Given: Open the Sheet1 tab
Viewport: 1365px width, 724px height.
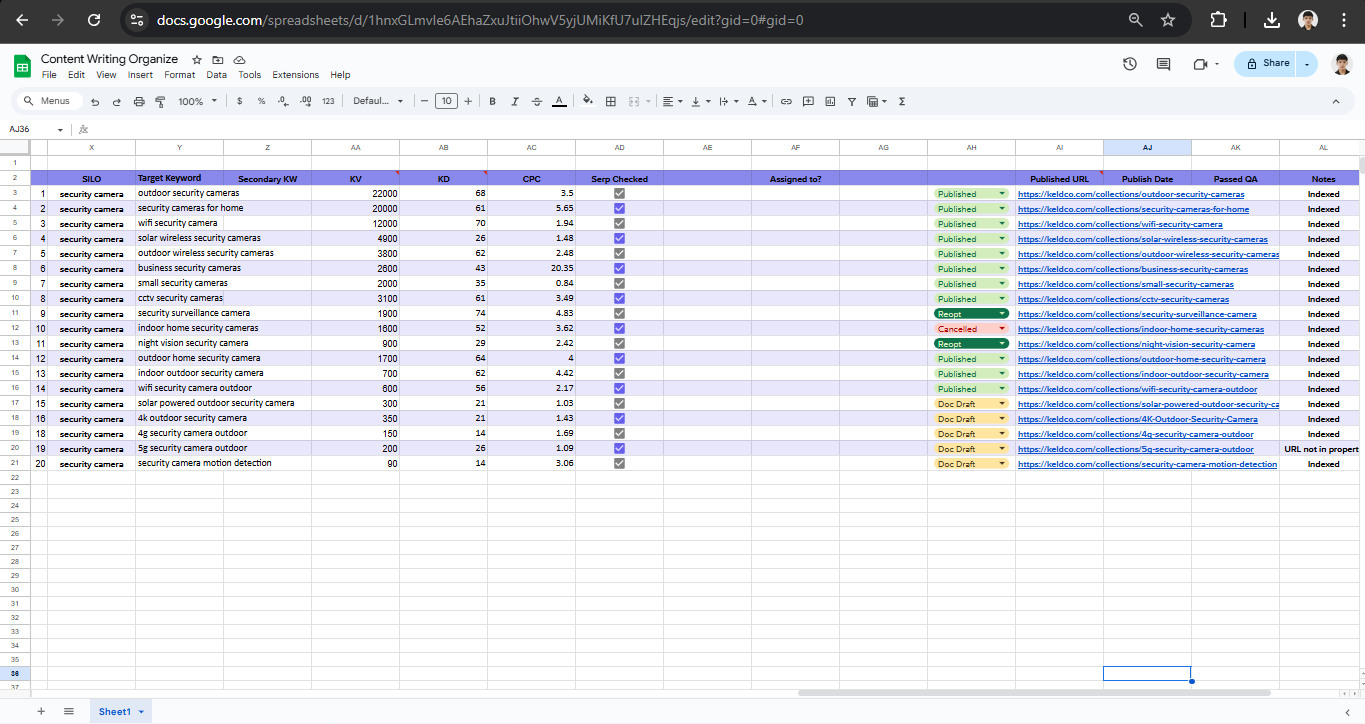Looking at the screenshot, I should (114, 711).
